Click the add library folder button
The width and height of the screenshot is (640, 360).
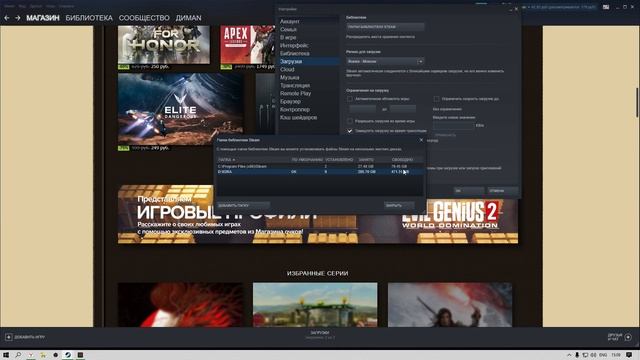(243, 206)
